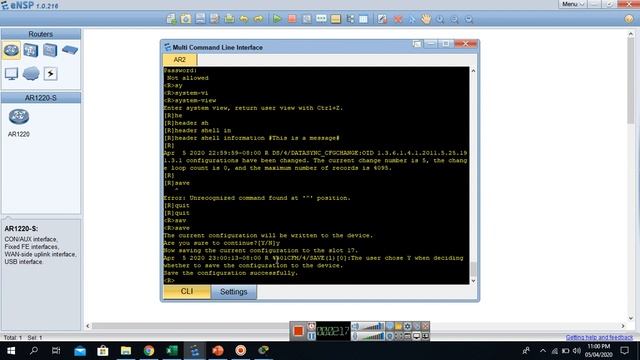Click the camera-shaped Open toolbar icon
This screenshot has width=640, height=360.
(186, 19)
